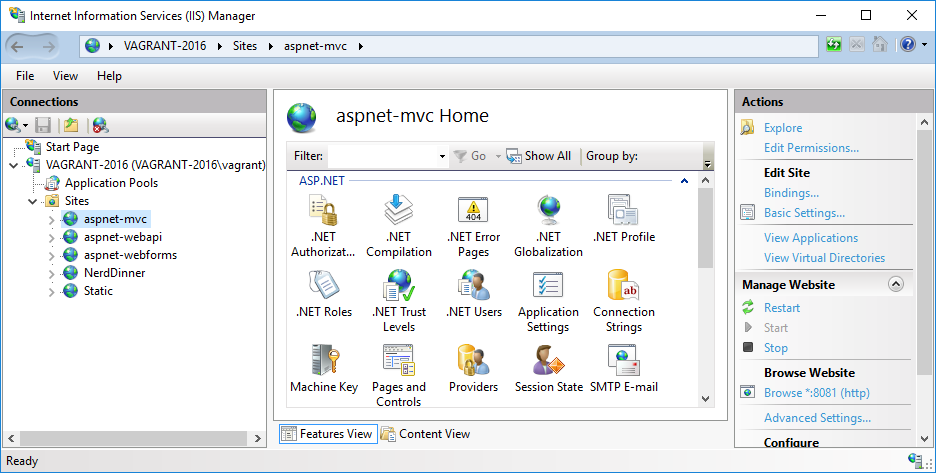The width and height of the screenshot is (936, 473).
Task: Click in the Filter text field
Action: (383, 156)
